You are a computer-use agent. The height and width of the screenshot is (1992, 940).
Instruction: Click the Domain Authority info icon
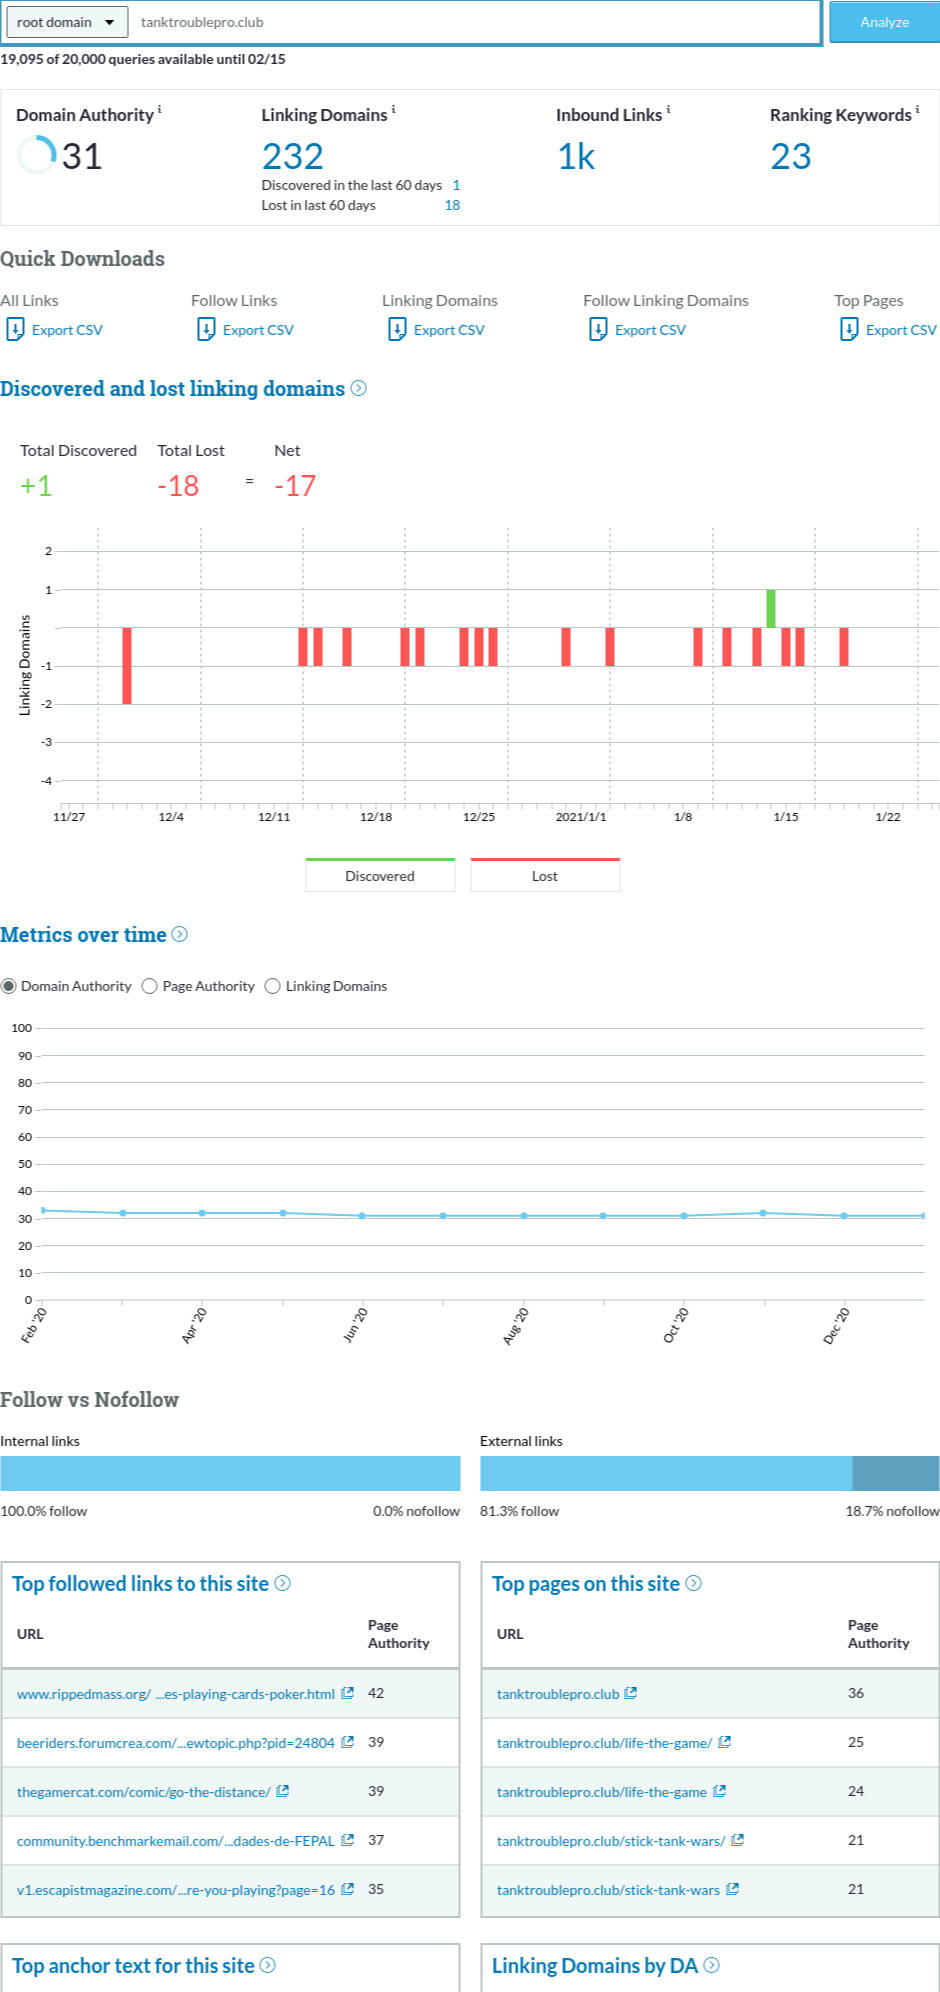160,109
